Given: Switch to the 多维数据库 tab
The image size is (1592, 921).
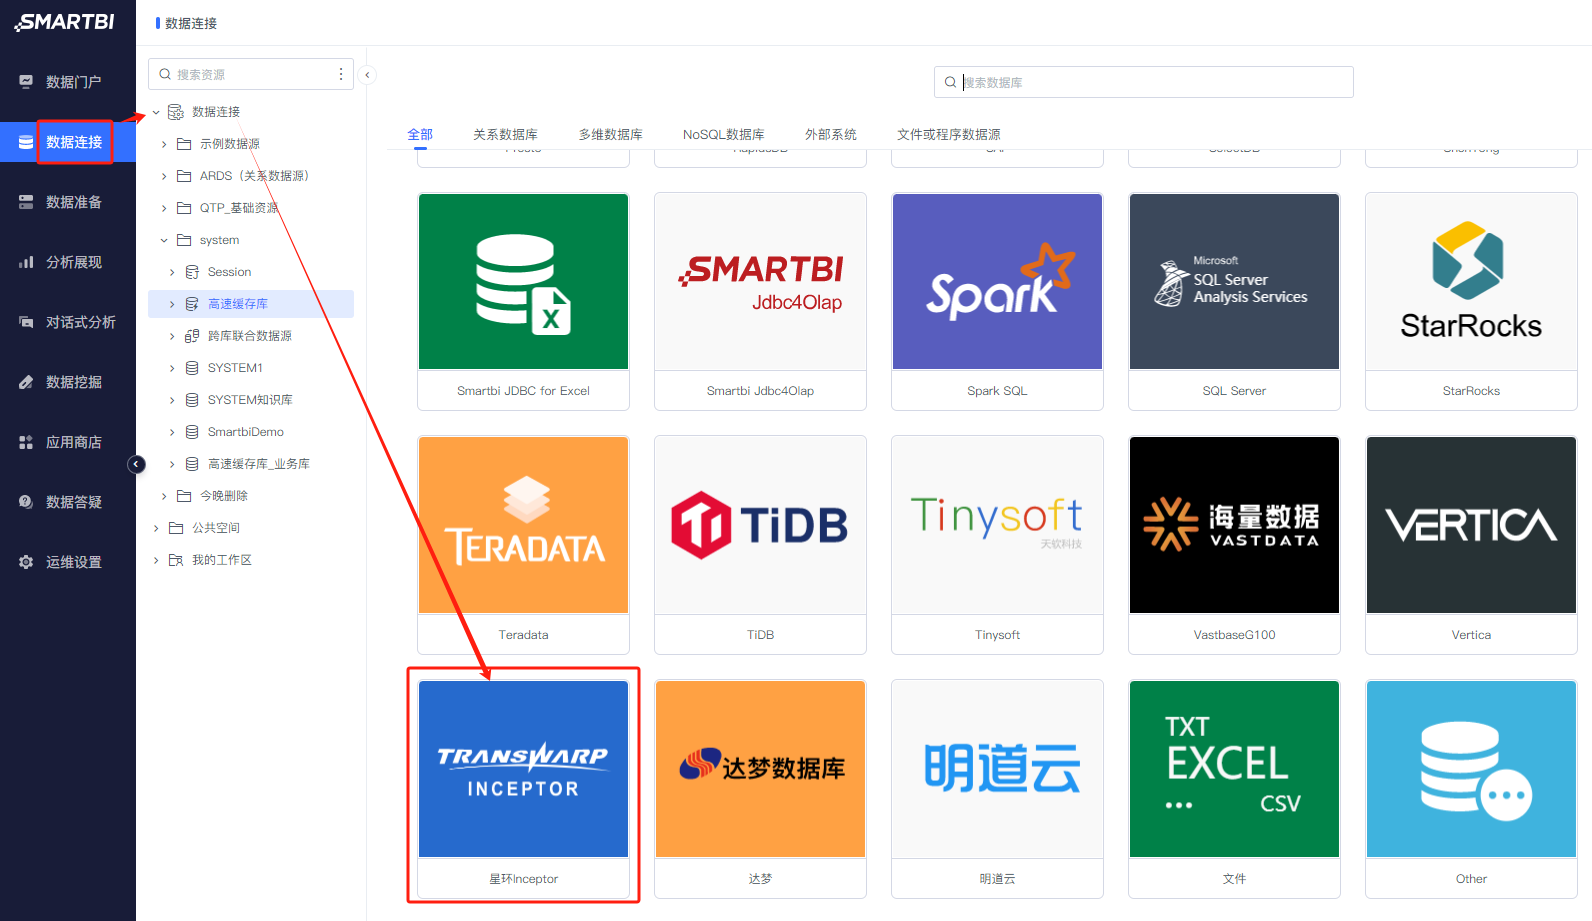Looking at the screenshot, I should pyautogui.click(x=610, y=134).
